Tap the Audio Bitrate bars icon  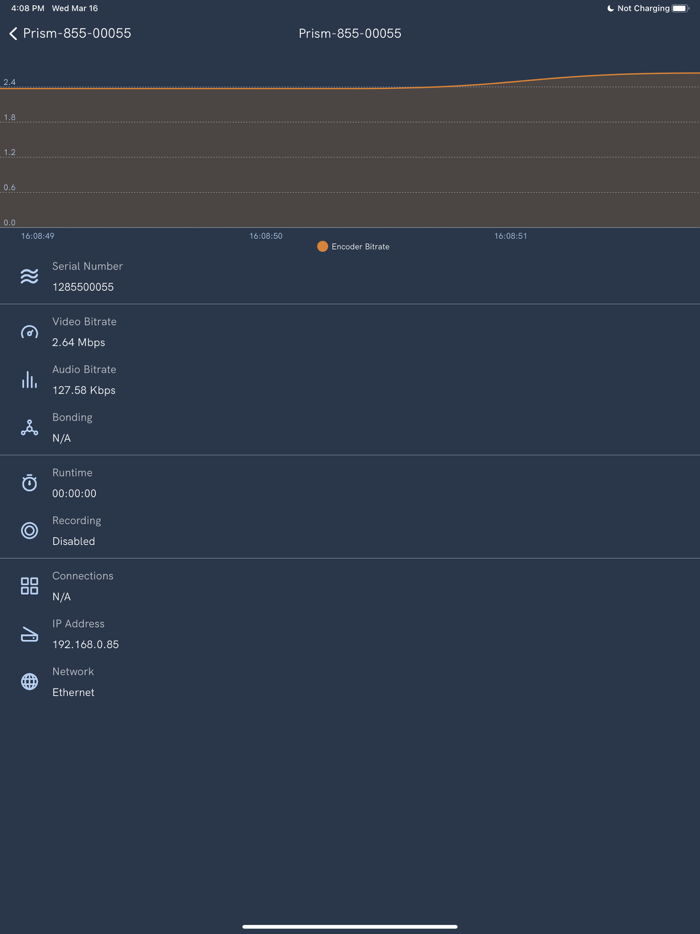(x=29, y=379)
